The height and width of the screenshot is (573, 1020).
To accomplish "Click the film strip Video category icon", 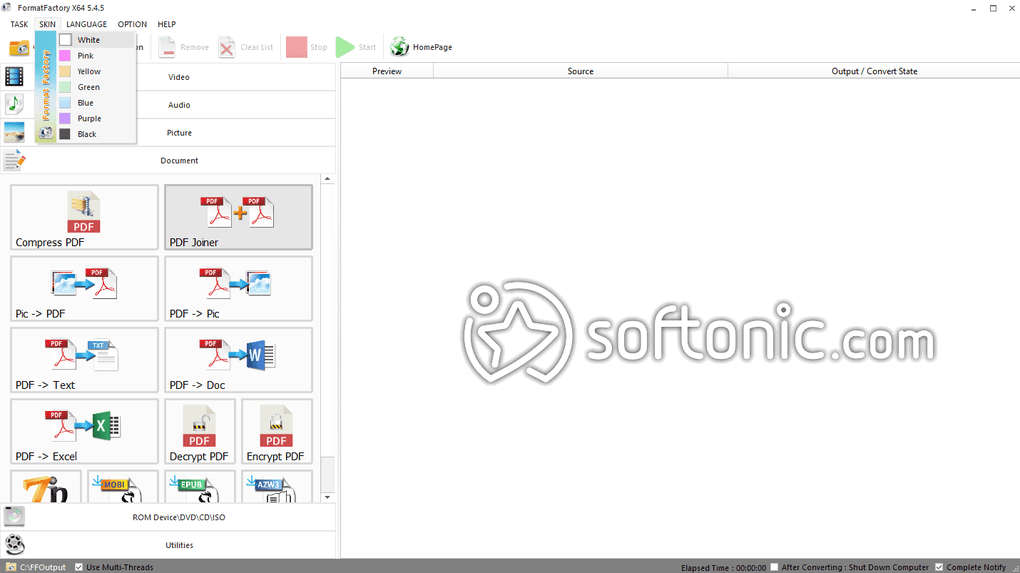I will coord(14,77).
